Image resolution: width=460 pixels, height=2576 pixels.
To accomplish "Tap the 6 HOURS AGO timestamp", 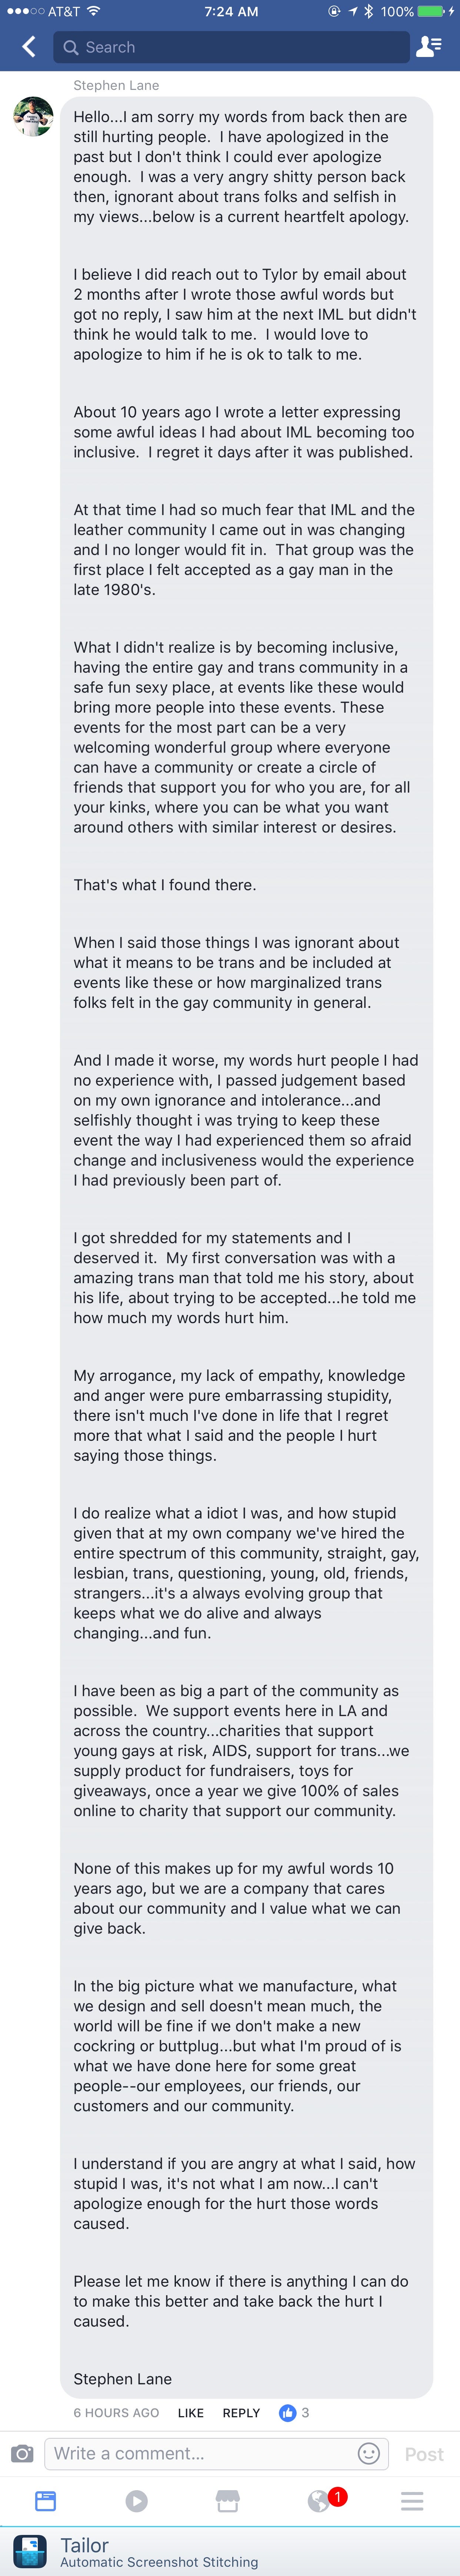I will [116, 2413].
